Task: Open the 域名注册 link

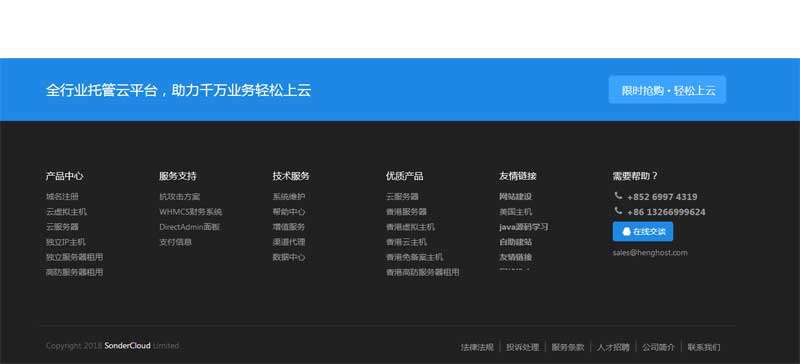Action: pos(62,197)
